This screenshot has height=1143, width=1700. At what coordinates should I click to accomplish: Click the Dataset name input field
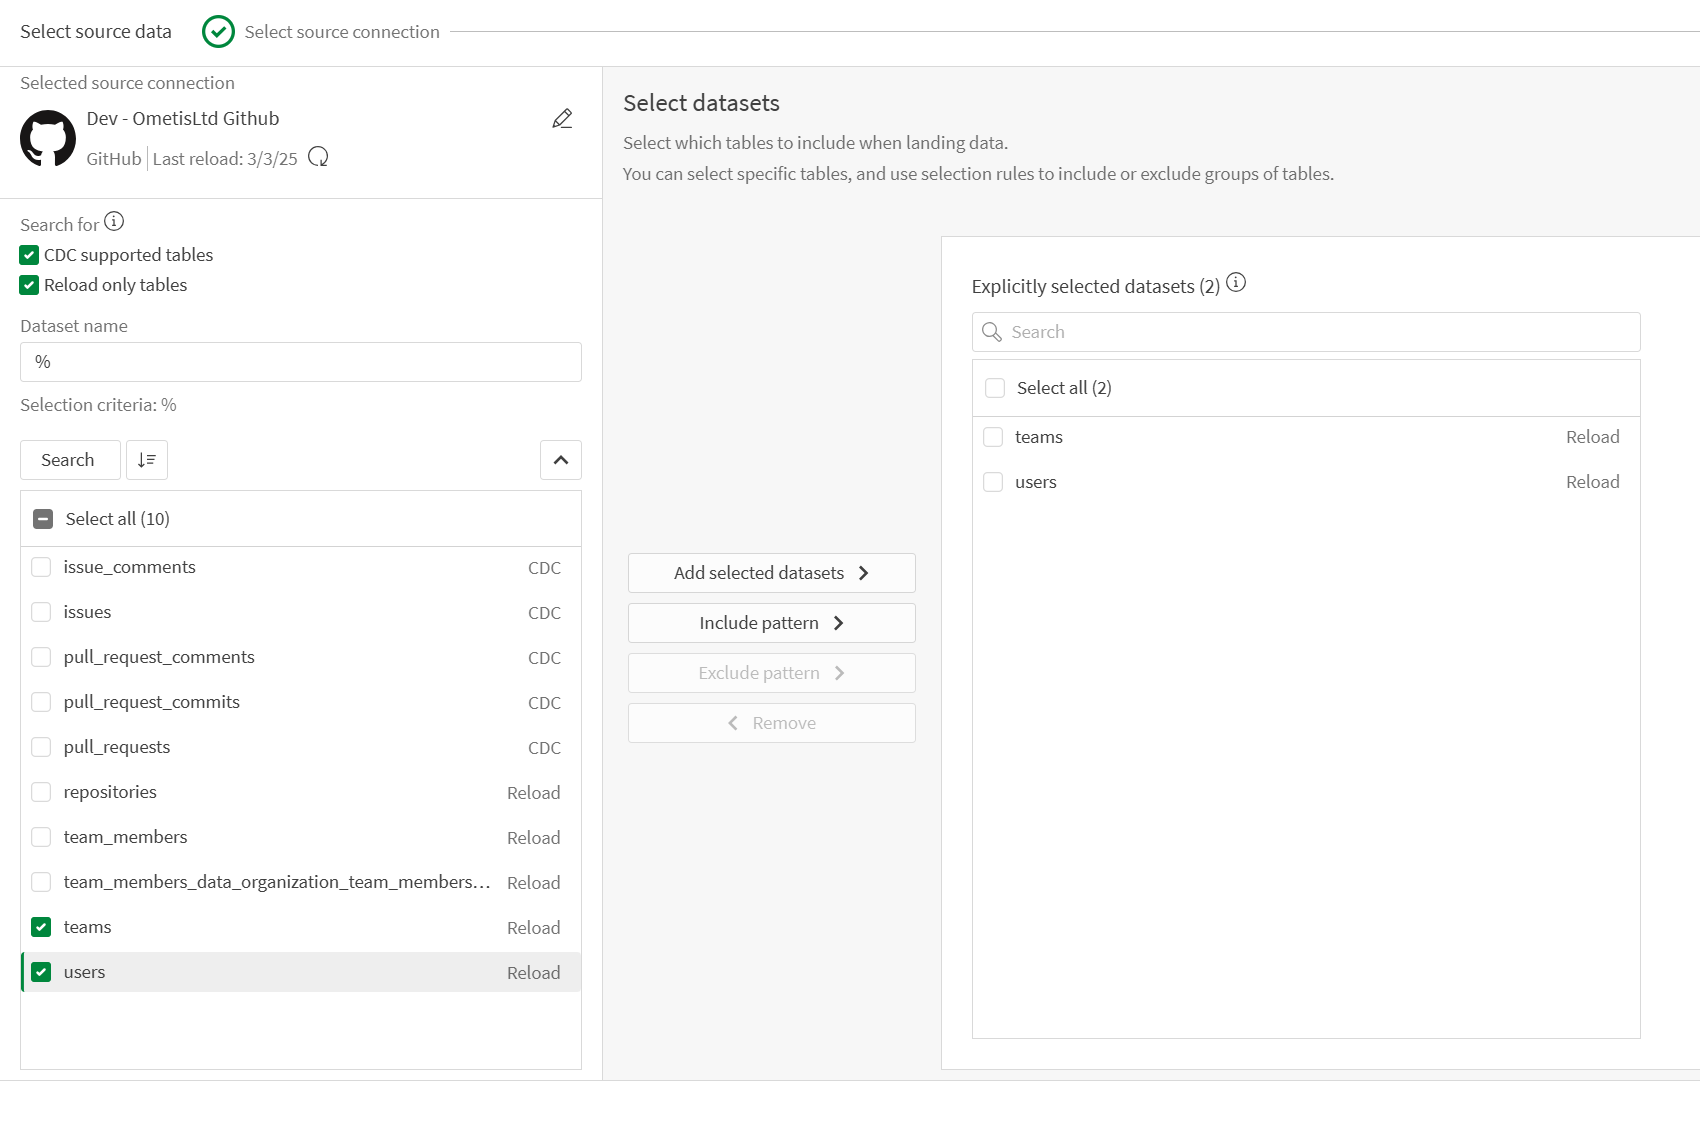pos(300,361)
